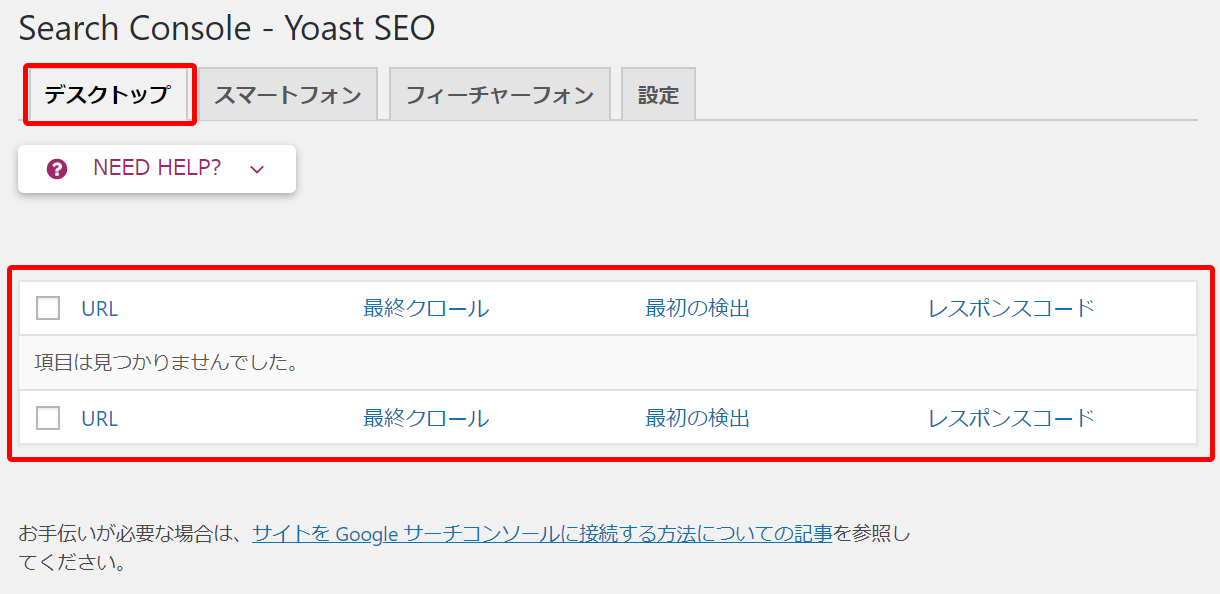Sort by レスポンスコード in the header row
Viewport: 1220px width, 594px height.
click(x=1011, y=308)
